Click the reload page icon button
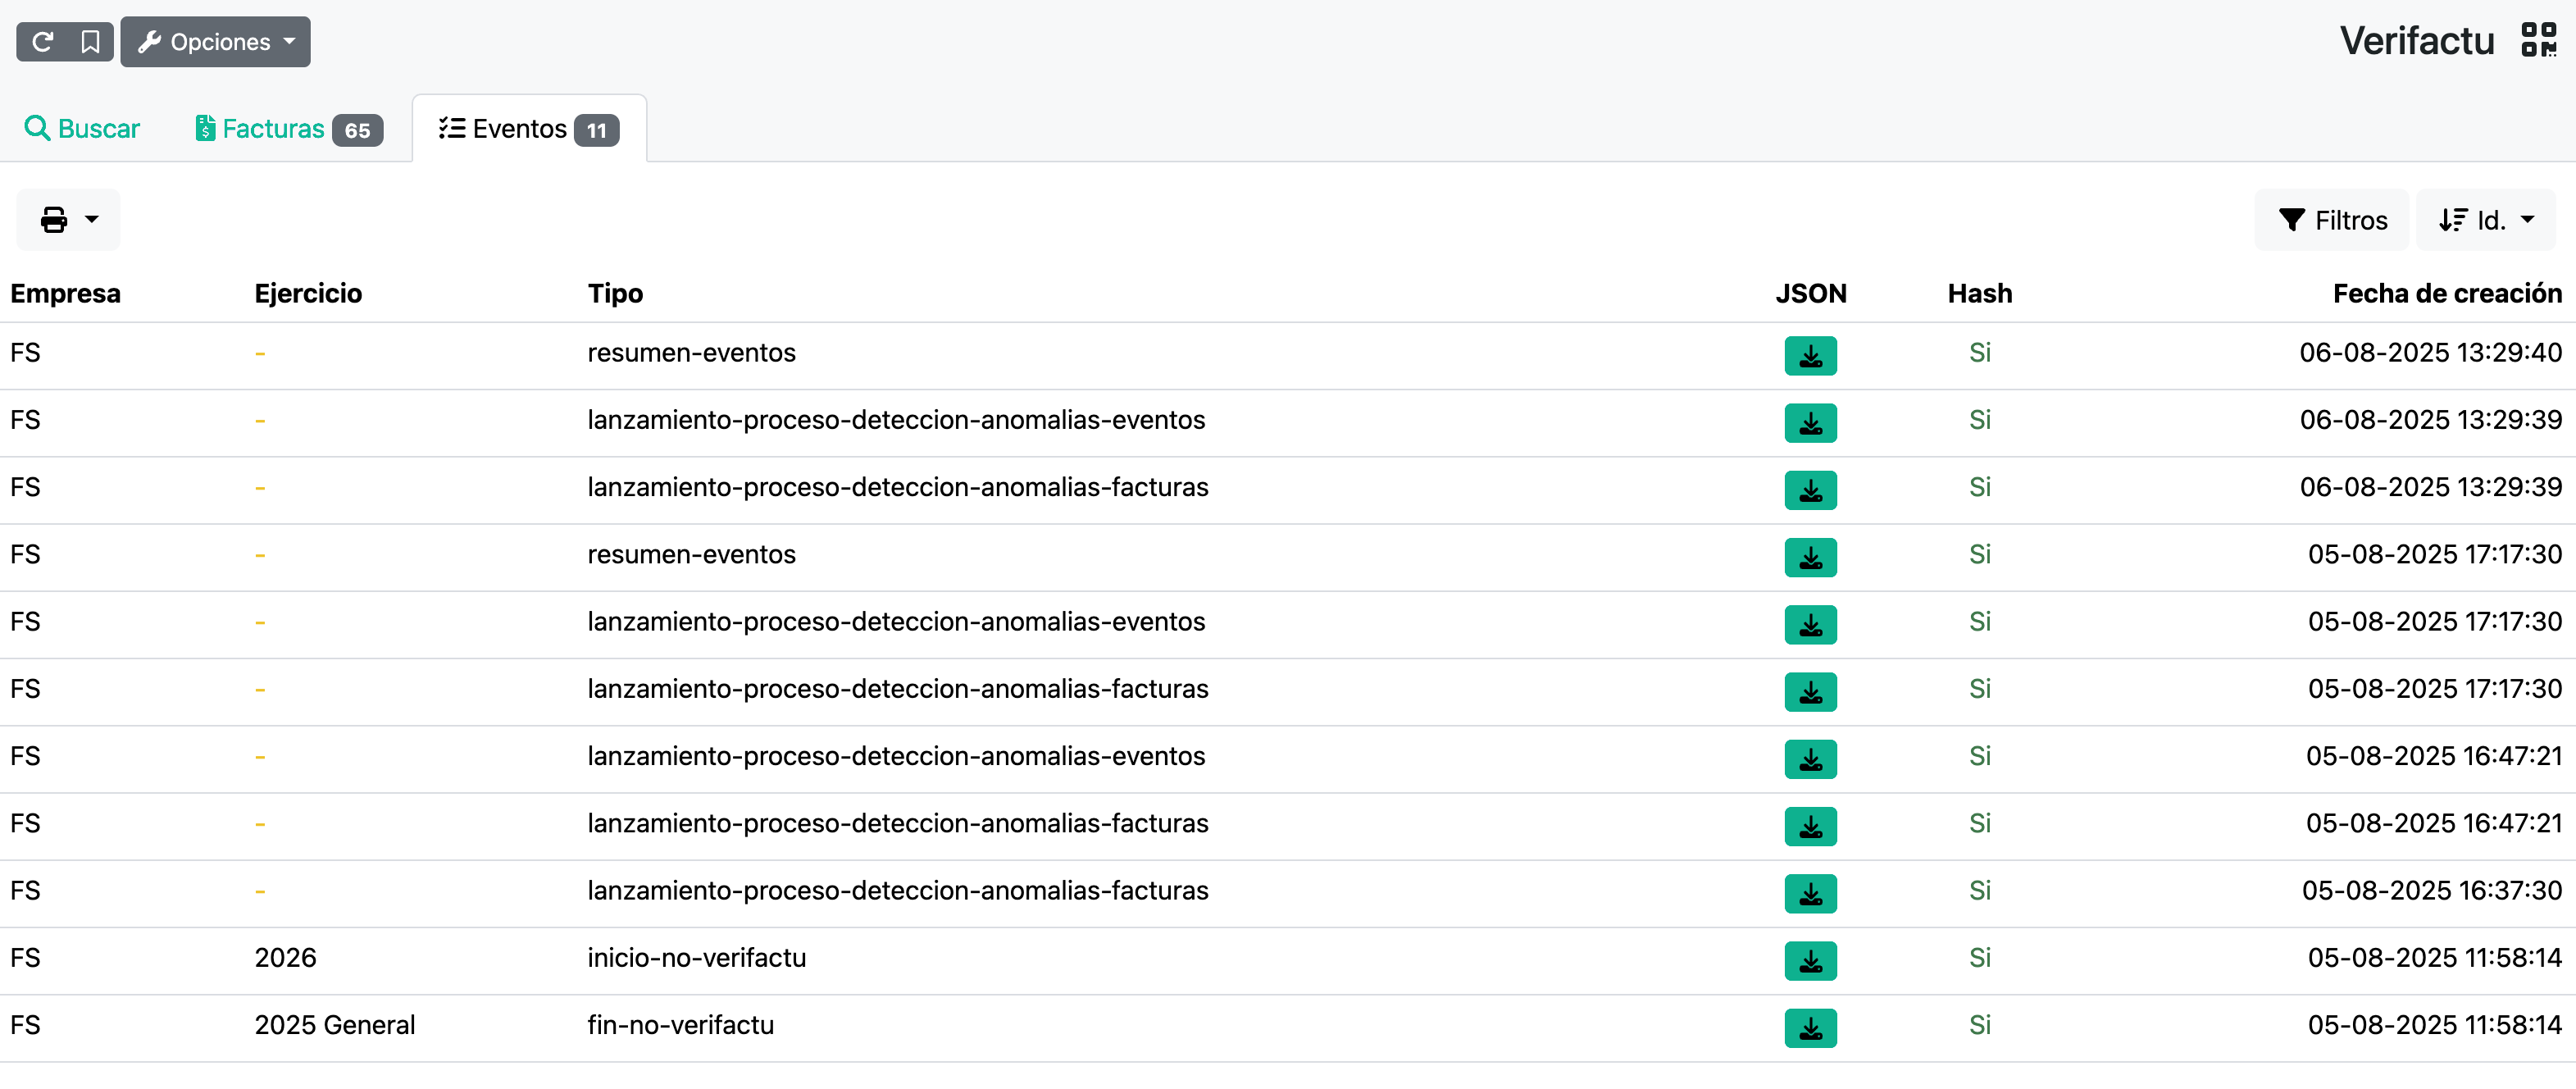This screenshot has width=2576, height=1089. coord(42,42)
